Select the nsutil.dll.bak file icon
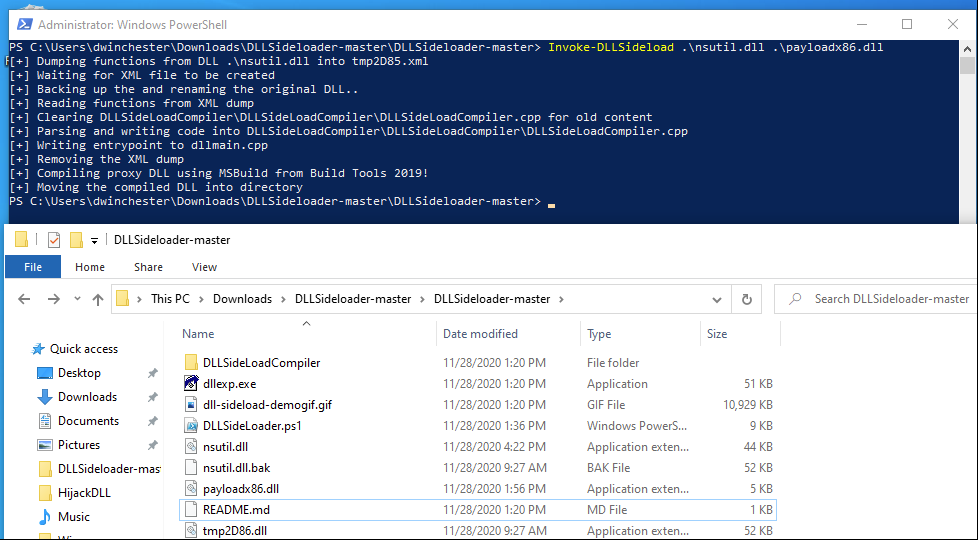The image size is (978, 540). click(x=191, y=468)
